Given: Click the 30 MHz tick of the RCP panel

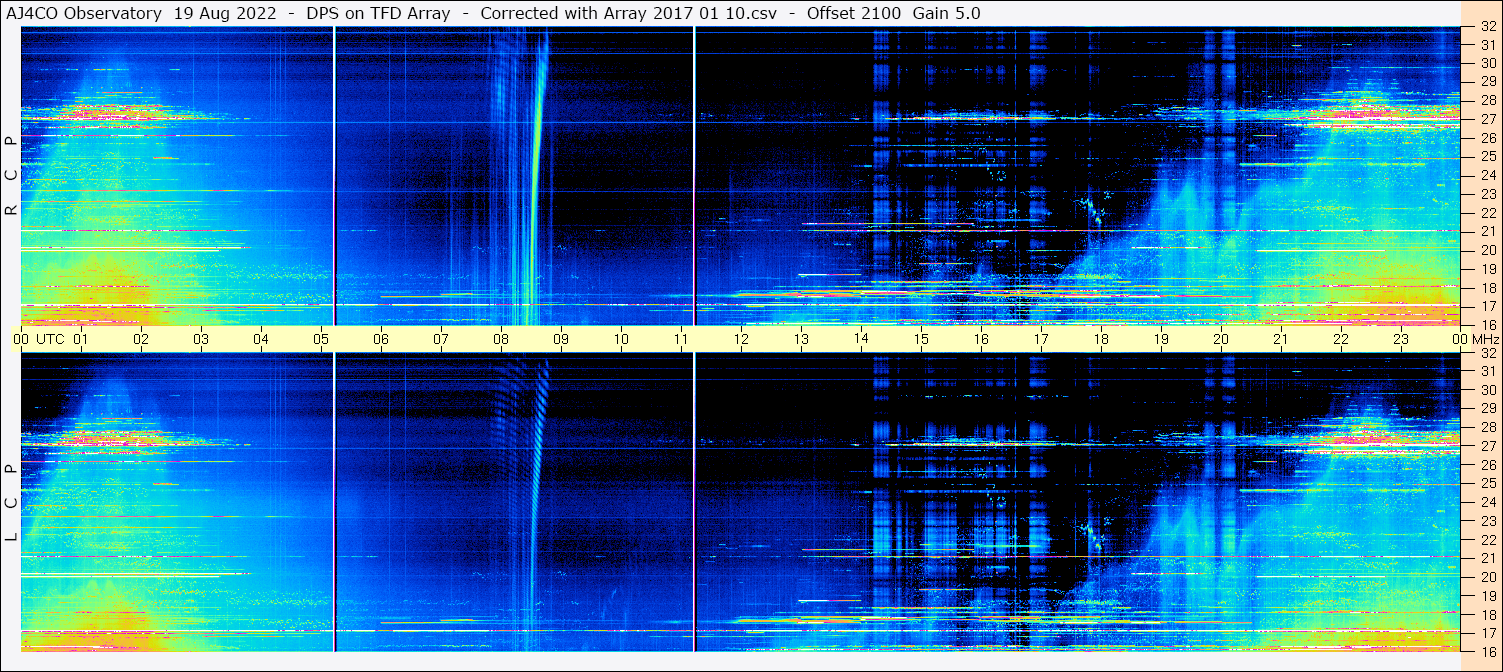Looking at the screenshot, I should point(1487,63).
